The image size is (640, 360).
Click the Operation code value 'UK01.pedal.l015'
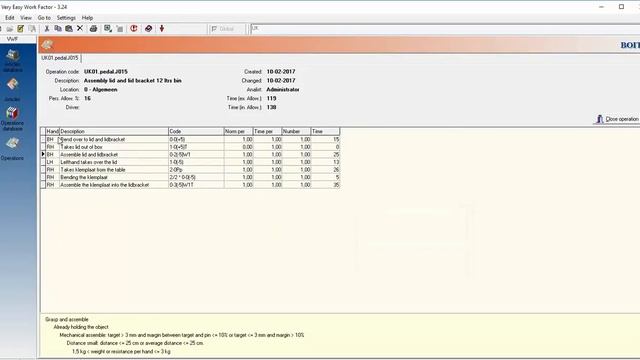click(106, 72)
